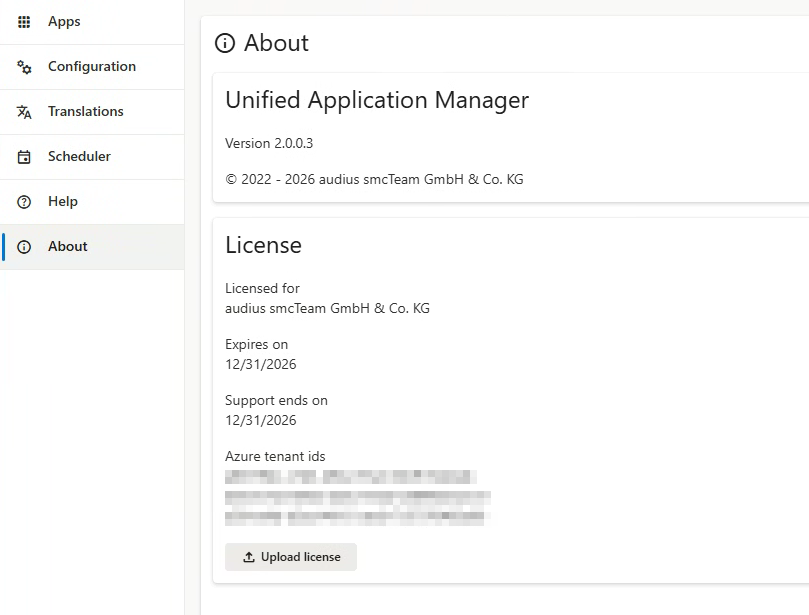Click the License heading
The image size is (809, 615).
point(264,245)
